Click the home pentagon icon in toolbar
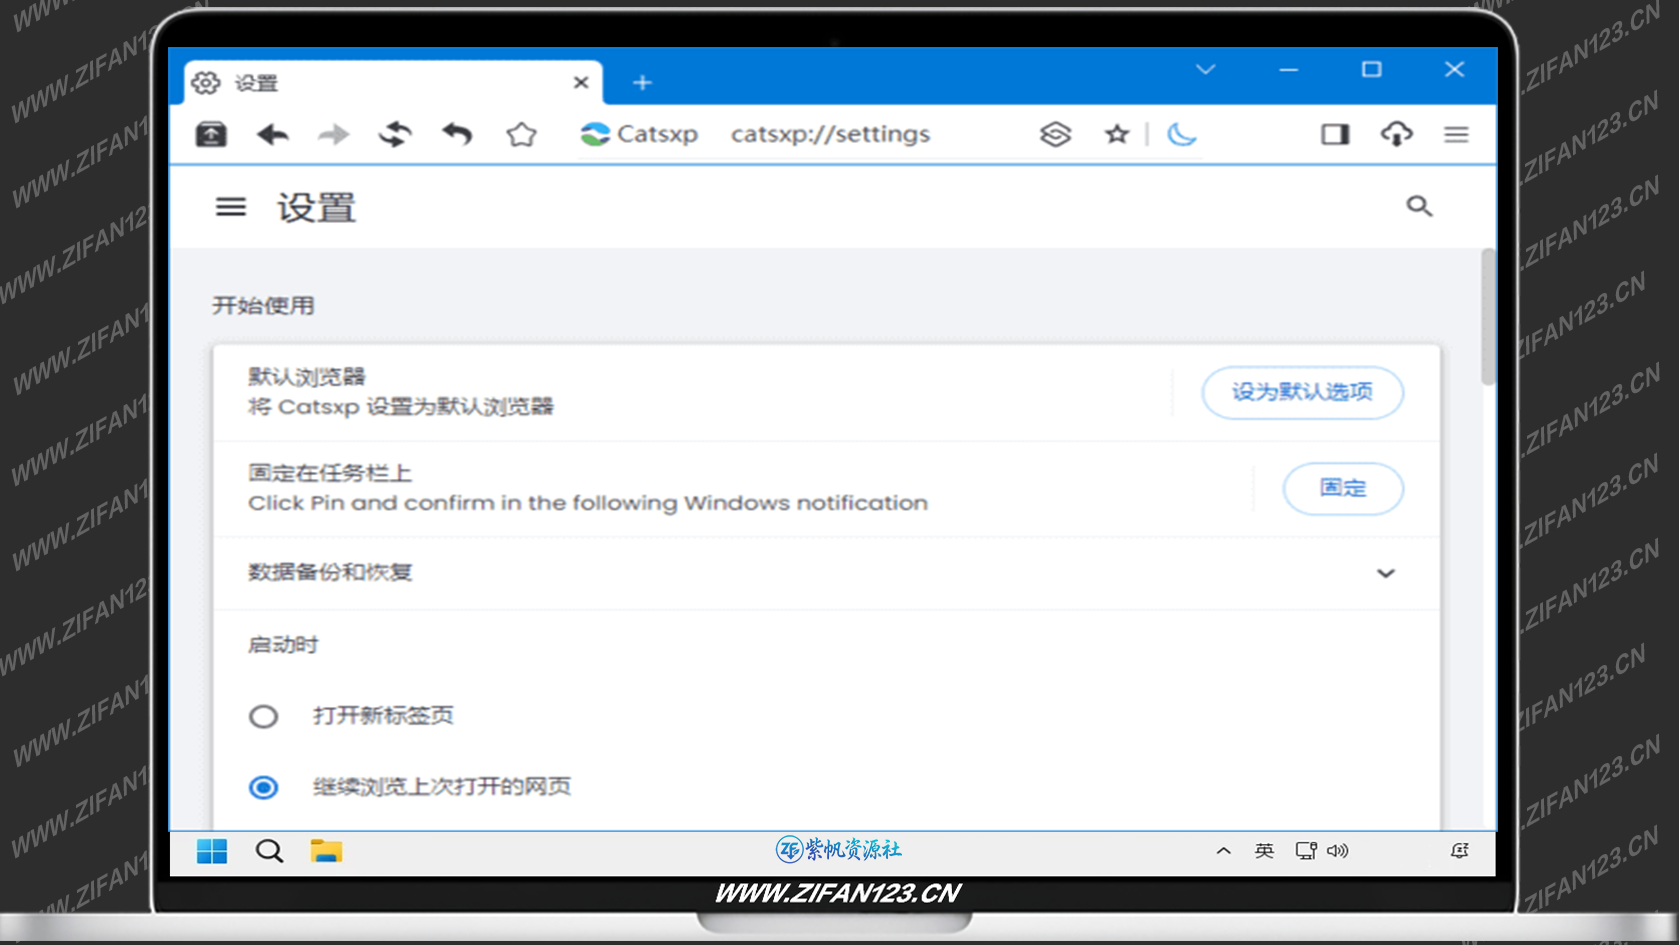 coord(521,134)
